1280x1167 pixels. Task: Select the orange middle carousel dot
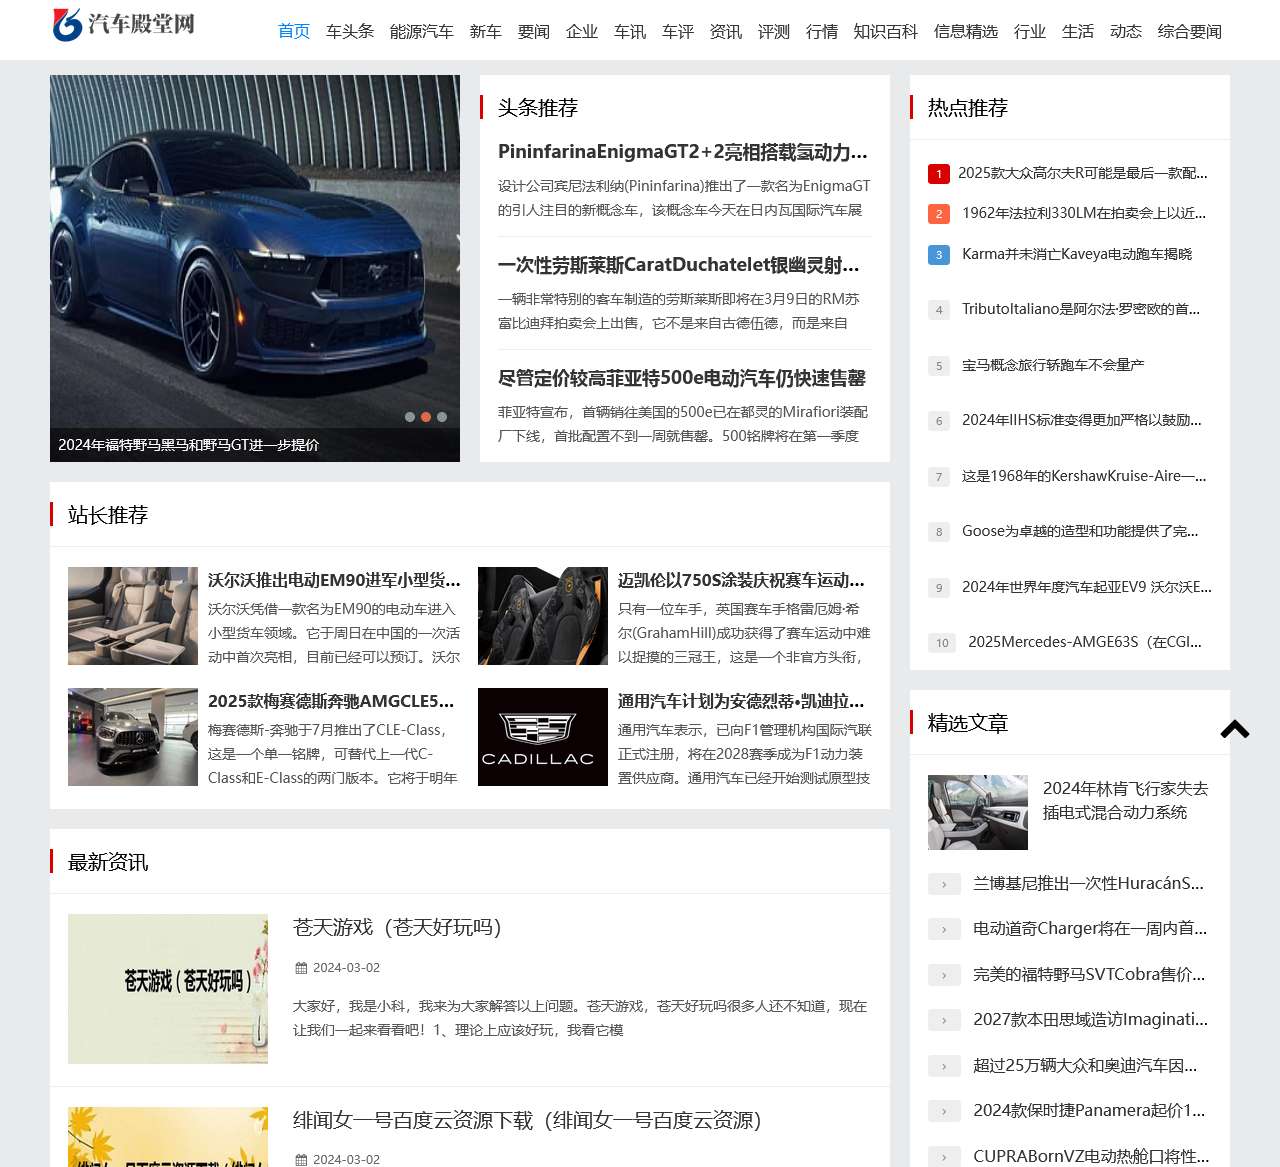pyautogui.click(x=426, y=417)
